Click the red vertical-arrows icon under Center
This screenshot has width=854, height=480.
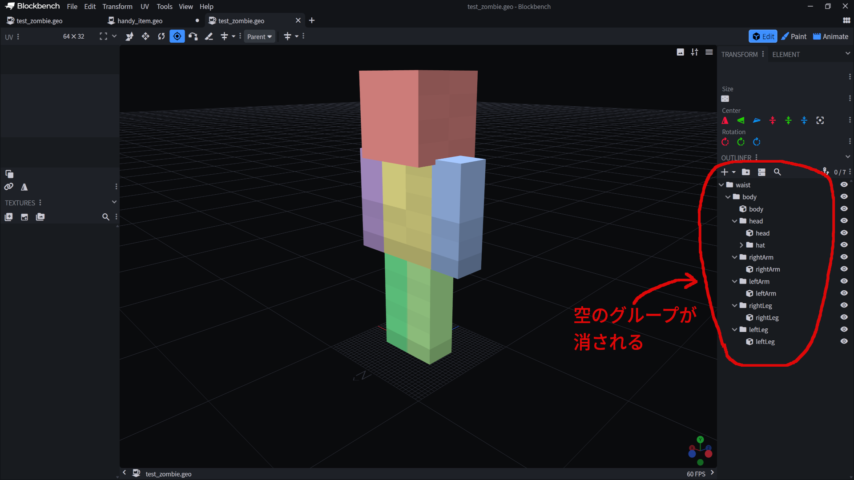pos(772,120)
